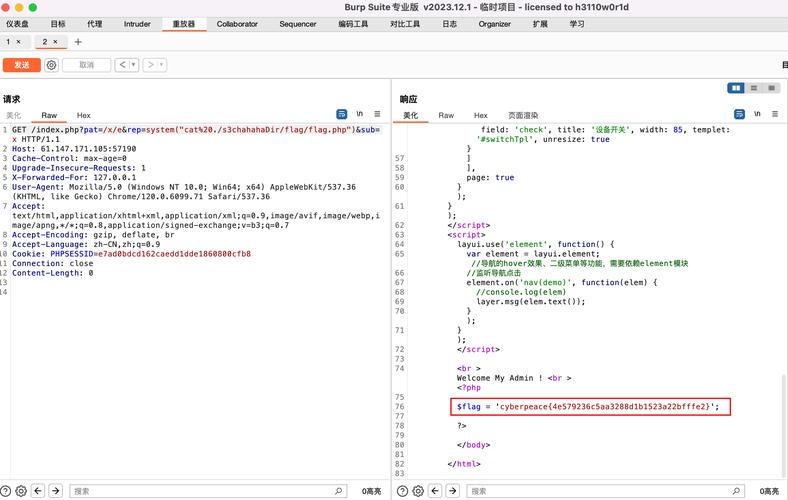Open the 编码工具 decoder tab

coord(353,24)
